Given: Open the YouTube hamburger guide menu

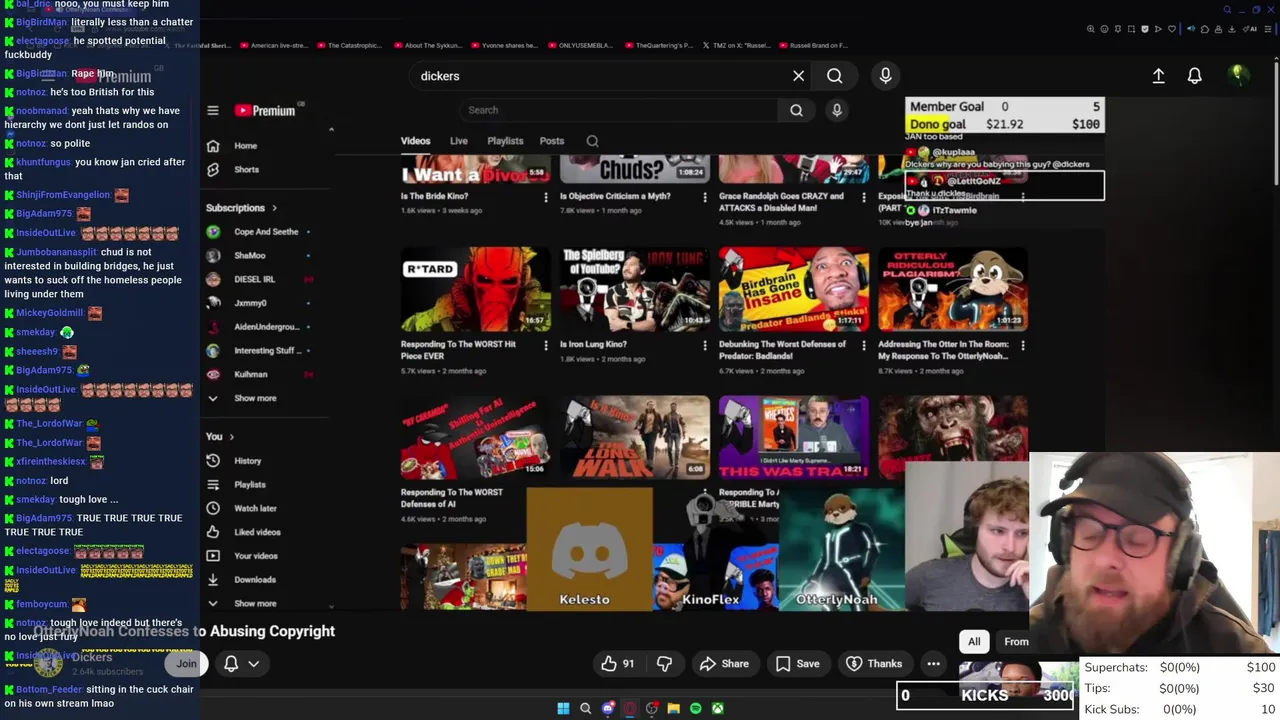Looking at the screenshot, I should [212, 111].
